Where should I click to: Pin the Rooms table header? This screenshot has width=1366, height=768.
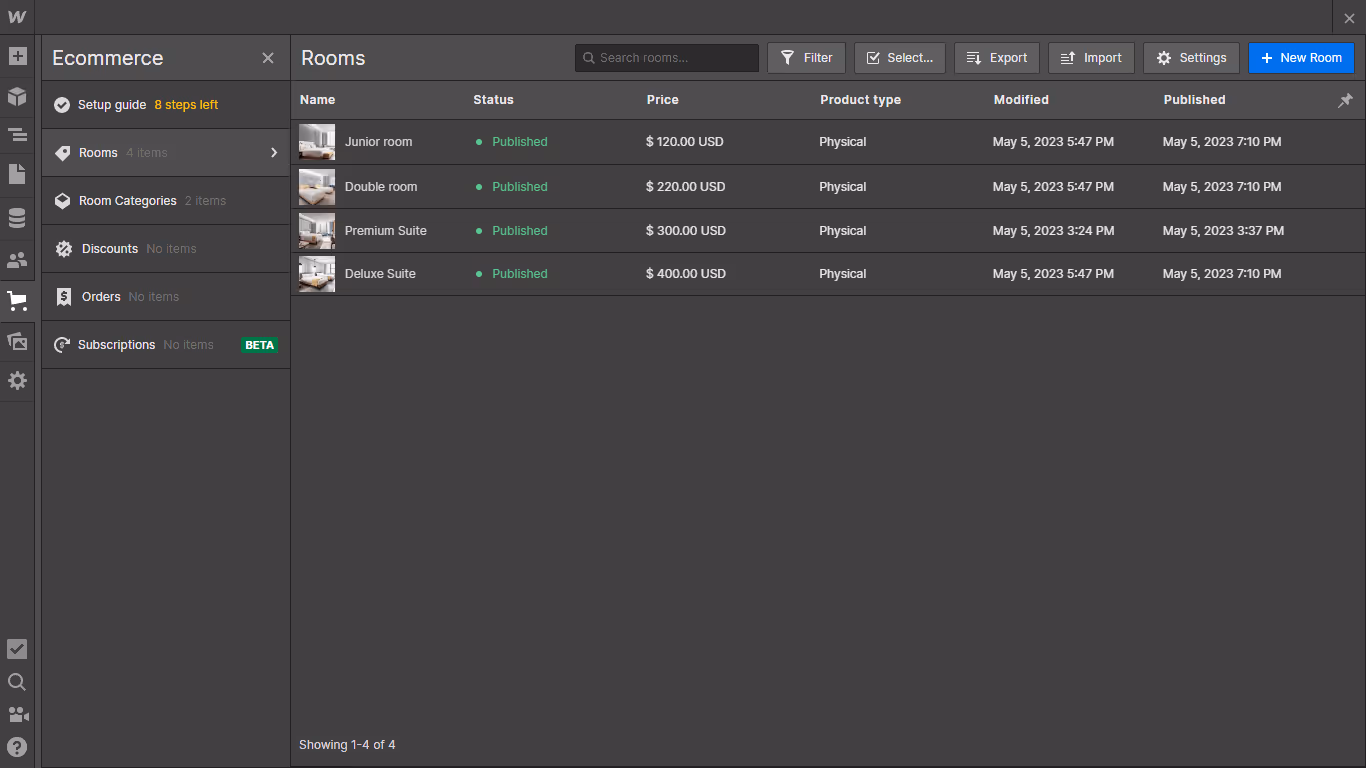pos(1345,100)
